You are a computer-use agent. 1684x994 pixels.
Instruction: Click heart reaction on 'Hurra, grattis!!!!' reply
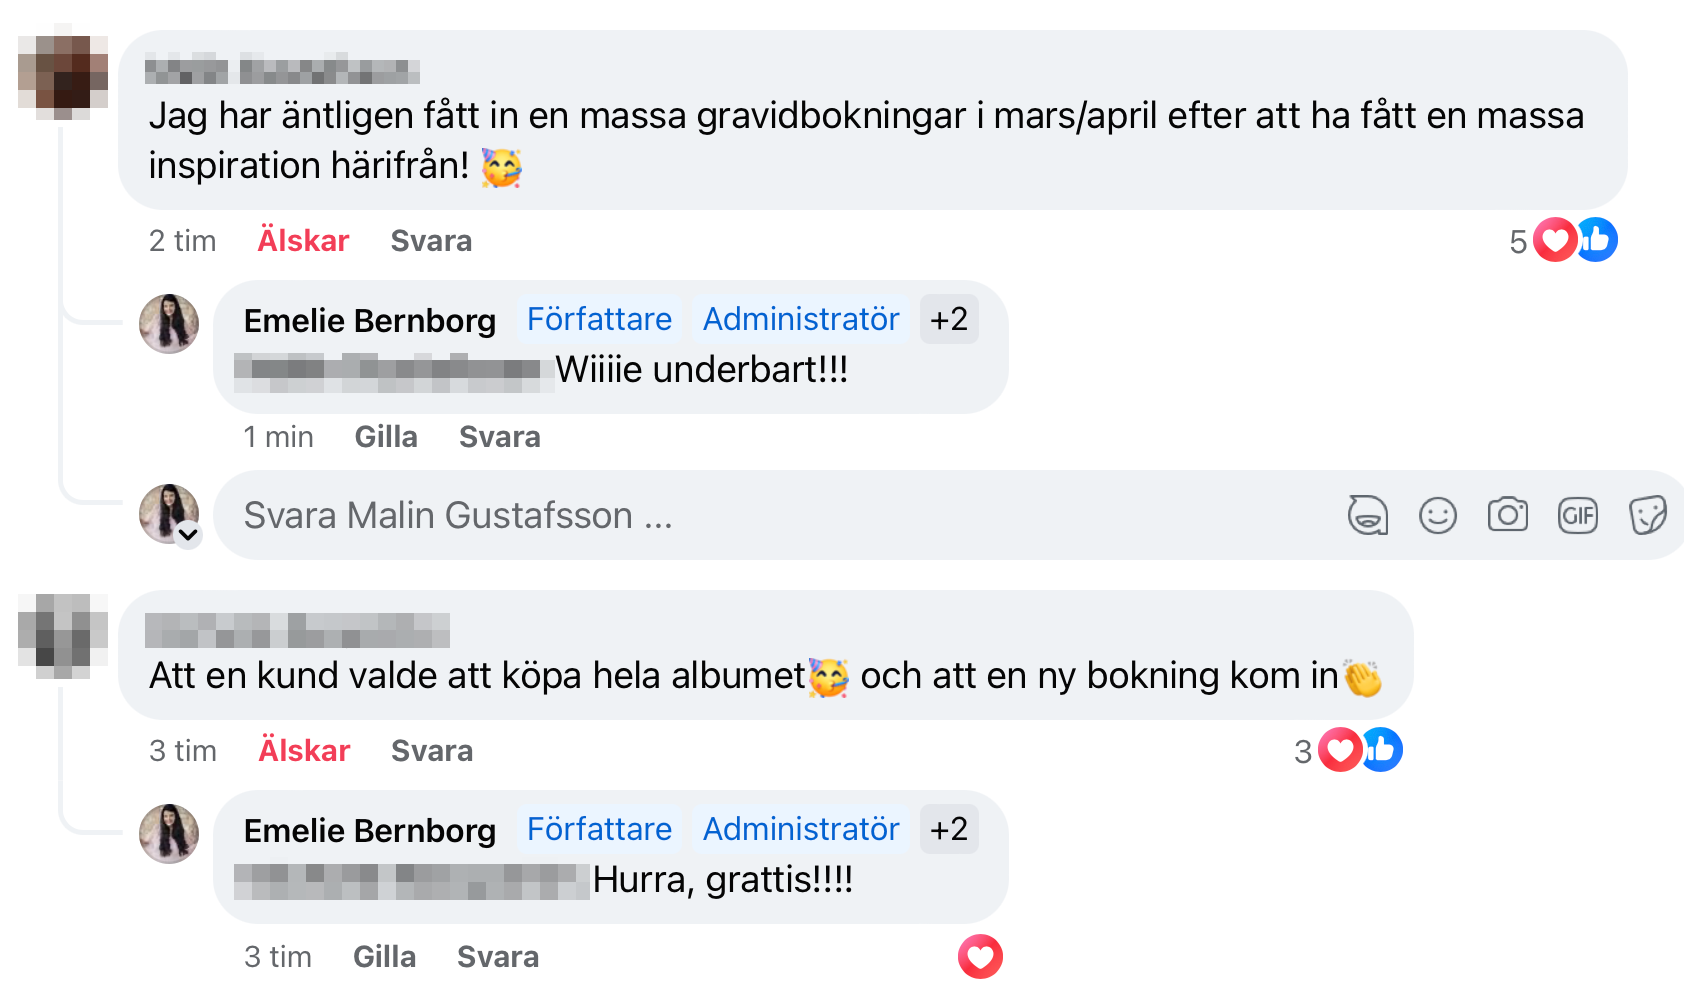[x=980, y=957]
